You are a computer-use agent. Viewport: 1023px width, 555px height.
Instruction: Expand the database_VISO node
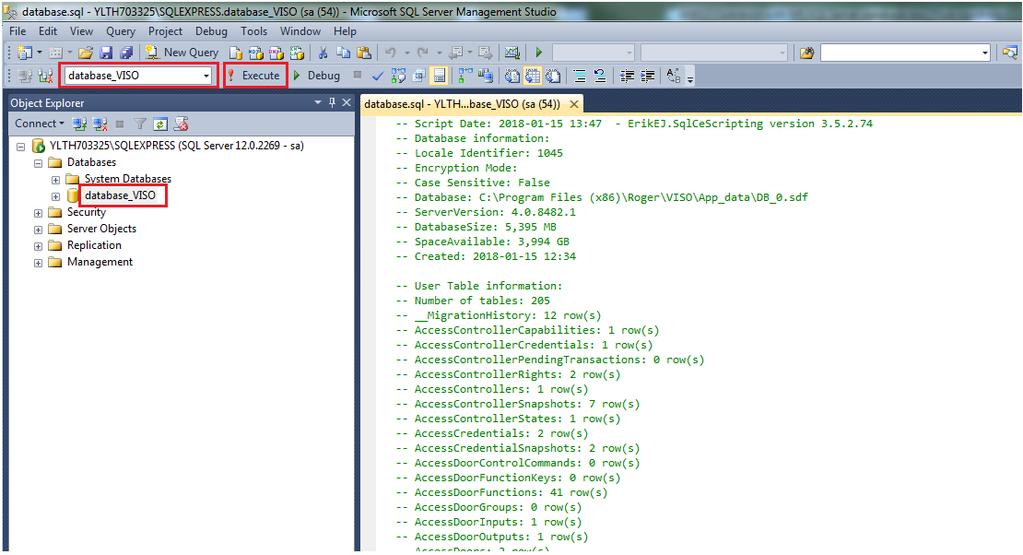55,196
